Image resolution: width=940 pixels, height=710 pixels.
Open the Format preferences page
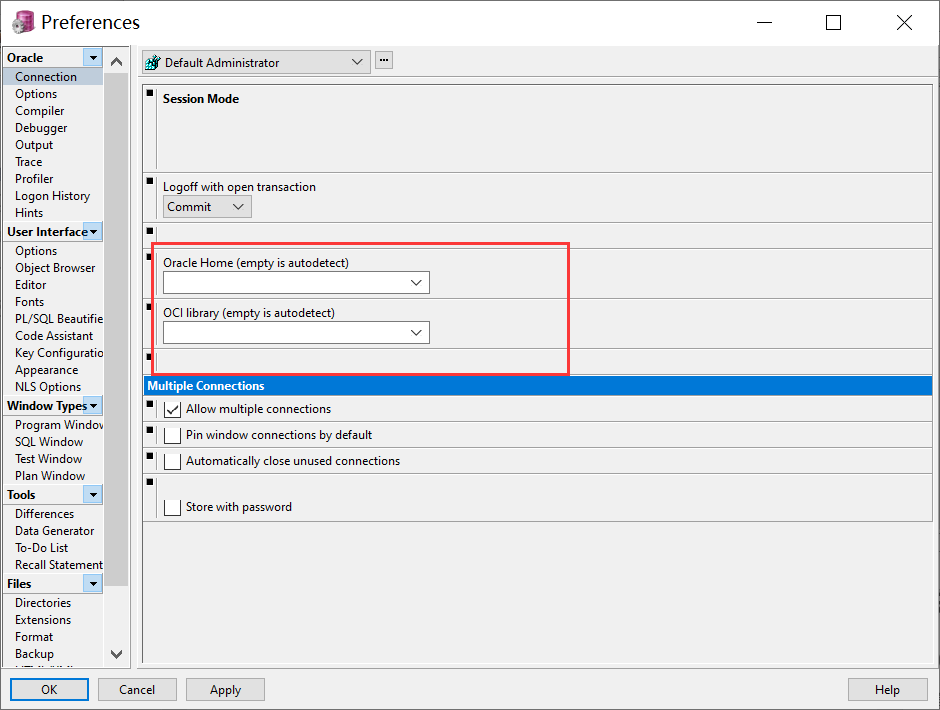click(x=34, y=637)
